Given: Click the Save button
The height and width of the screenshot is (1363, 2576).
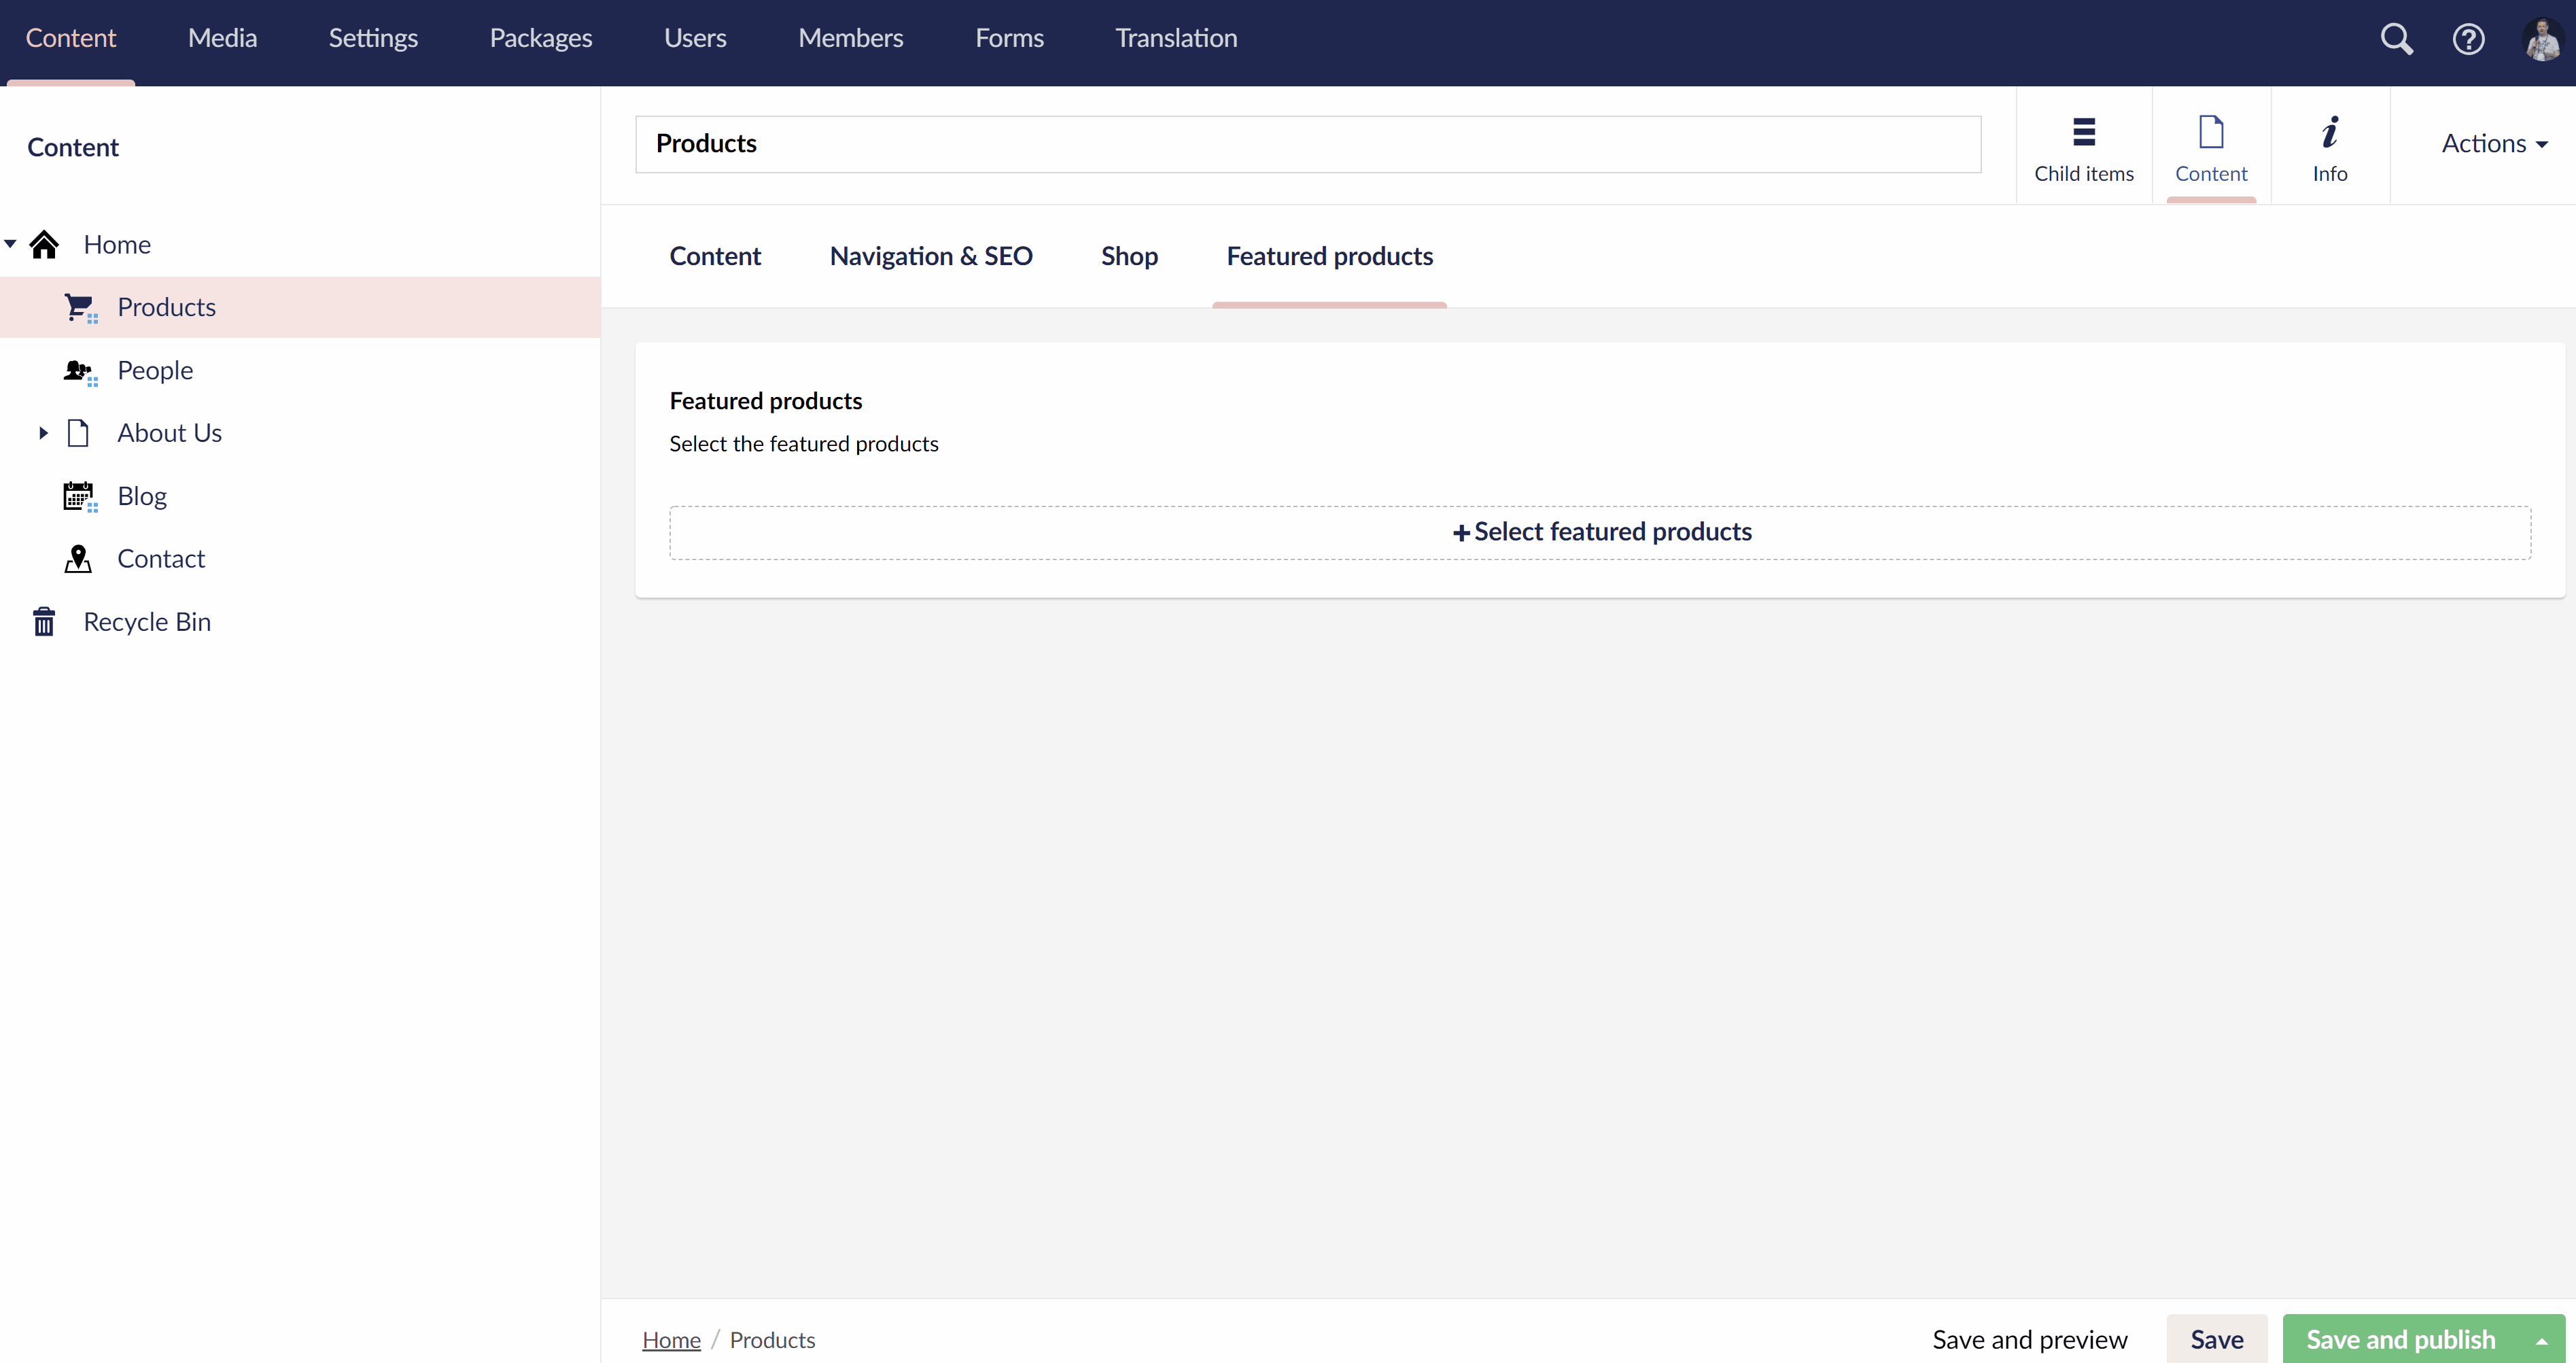Looking at the screenshot, I should pyautogui.click(x=2216, y=1340).
